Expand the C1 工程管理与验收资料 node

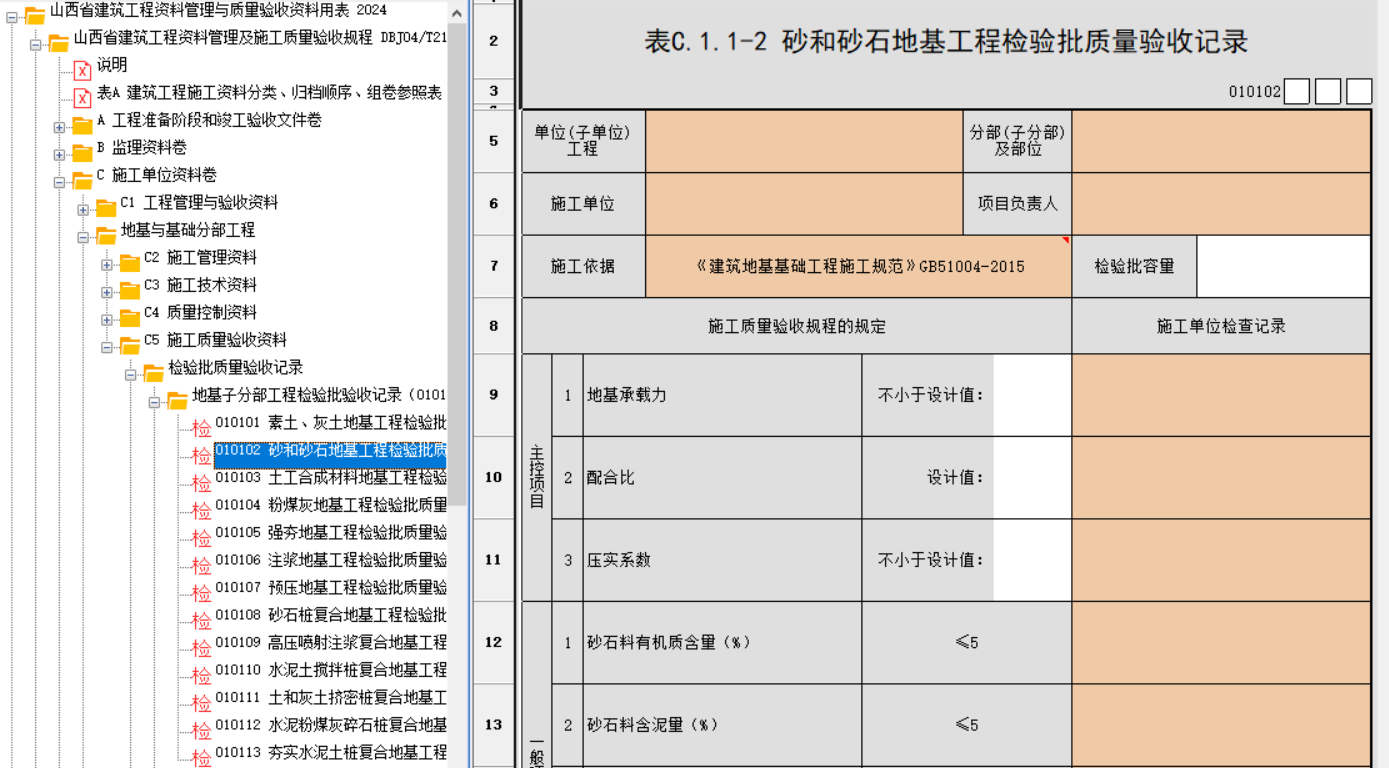83,209
